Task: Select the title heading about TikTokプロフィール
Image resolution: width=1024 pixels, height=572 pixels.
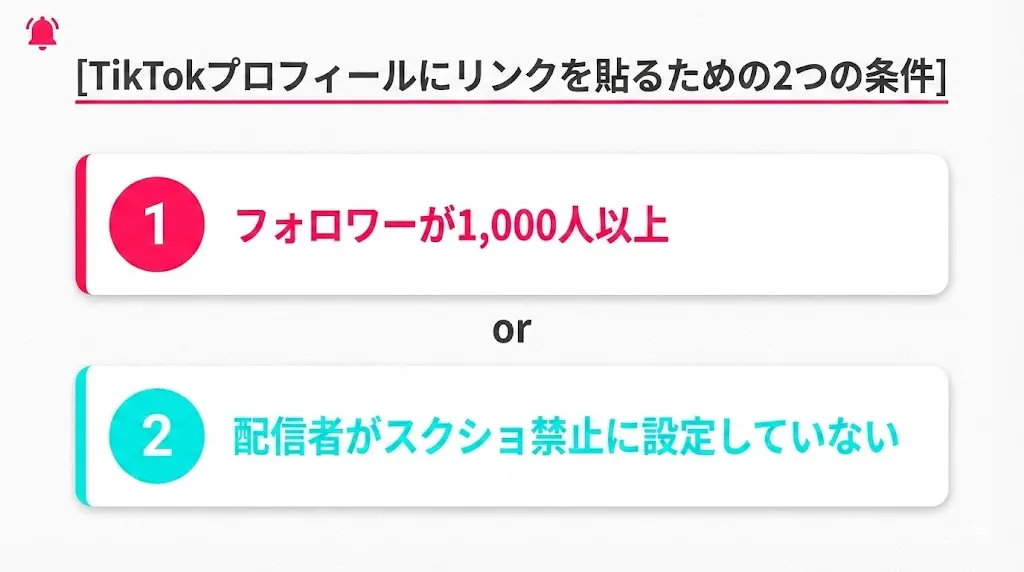Action: point(511,77)
